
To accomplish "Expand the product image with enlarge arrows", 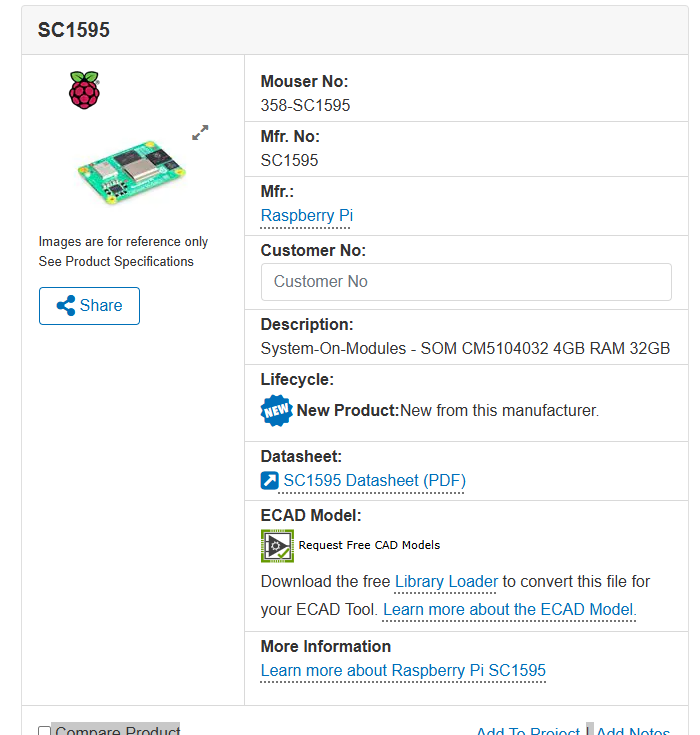I will 200,132.
